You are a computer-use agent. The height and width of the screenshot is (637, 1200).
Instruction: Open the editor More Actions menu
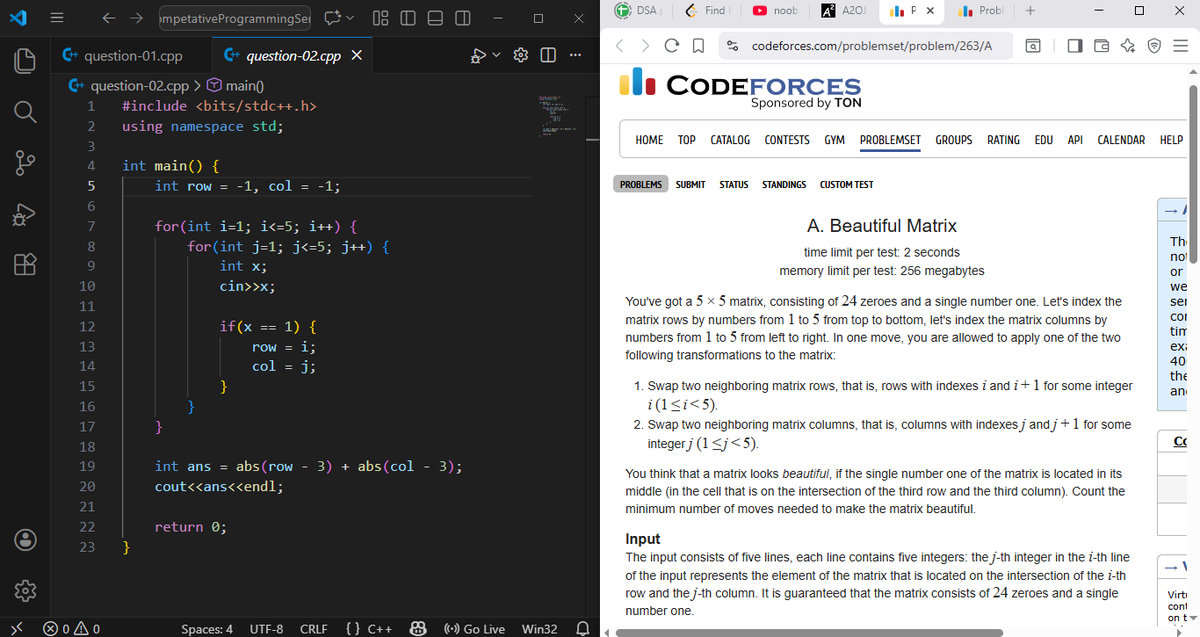click(x=574, y=57)
